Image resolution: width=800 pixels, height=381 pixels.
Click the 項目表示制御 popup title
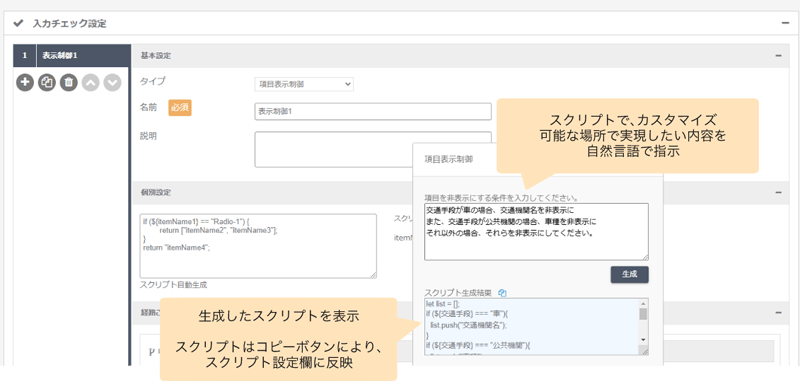(448, 159)
